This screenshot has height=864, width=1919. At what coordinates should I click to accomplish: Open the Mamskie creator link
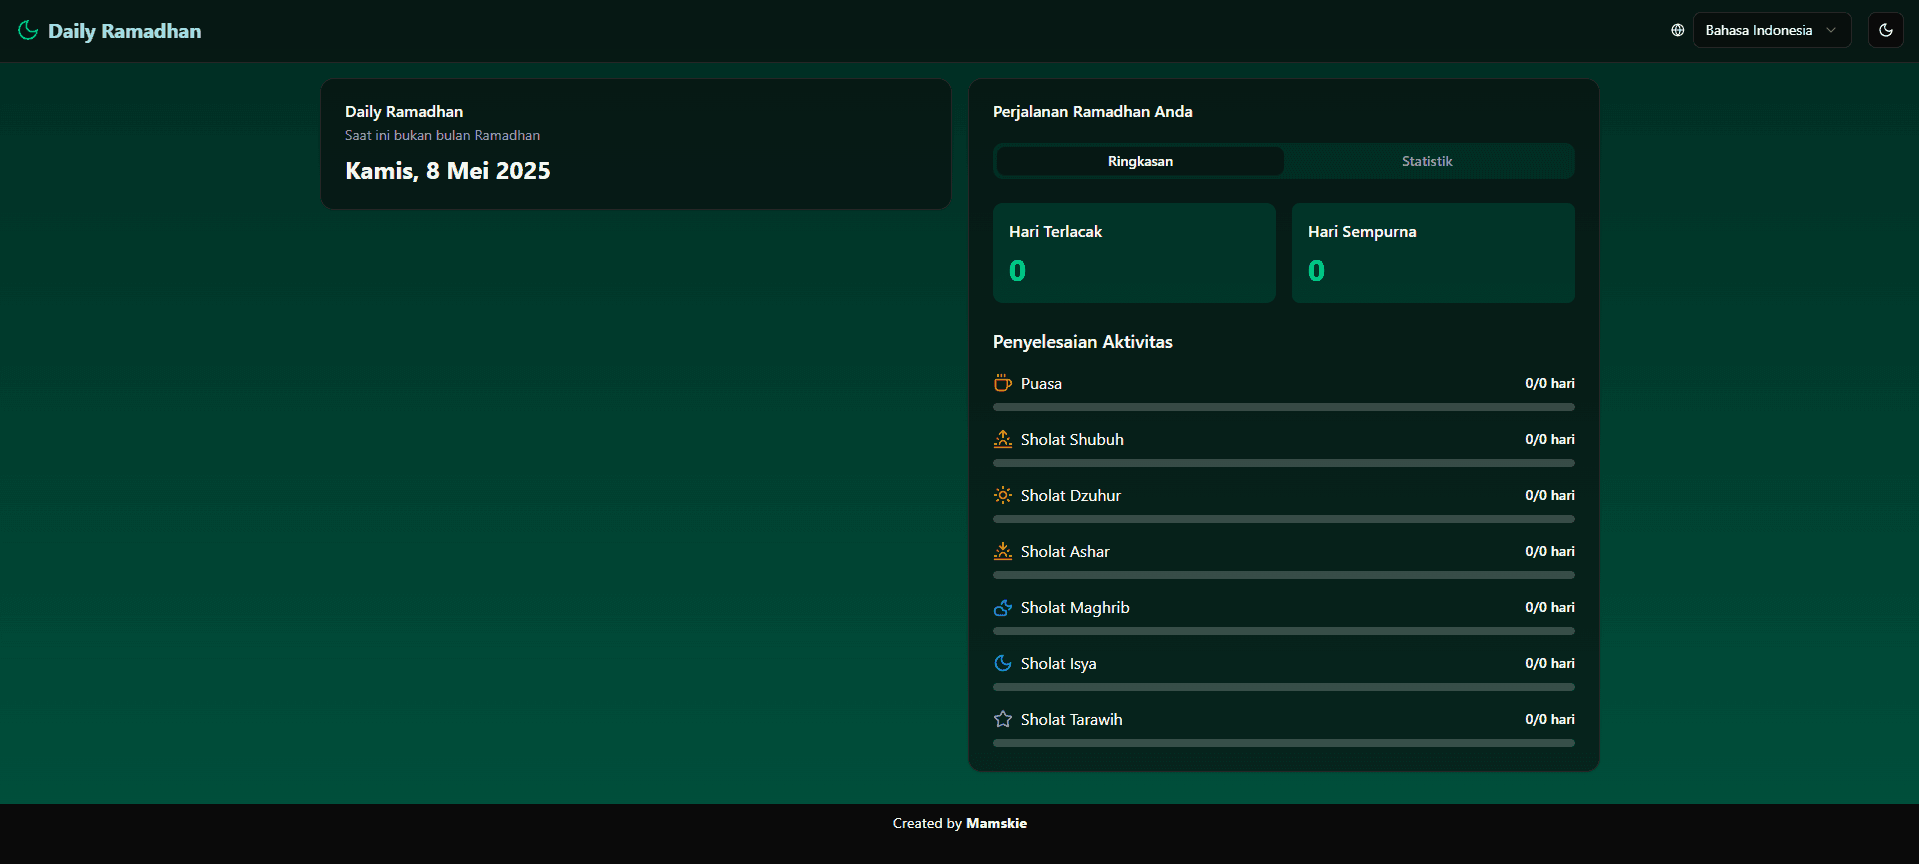click(996, 823)
